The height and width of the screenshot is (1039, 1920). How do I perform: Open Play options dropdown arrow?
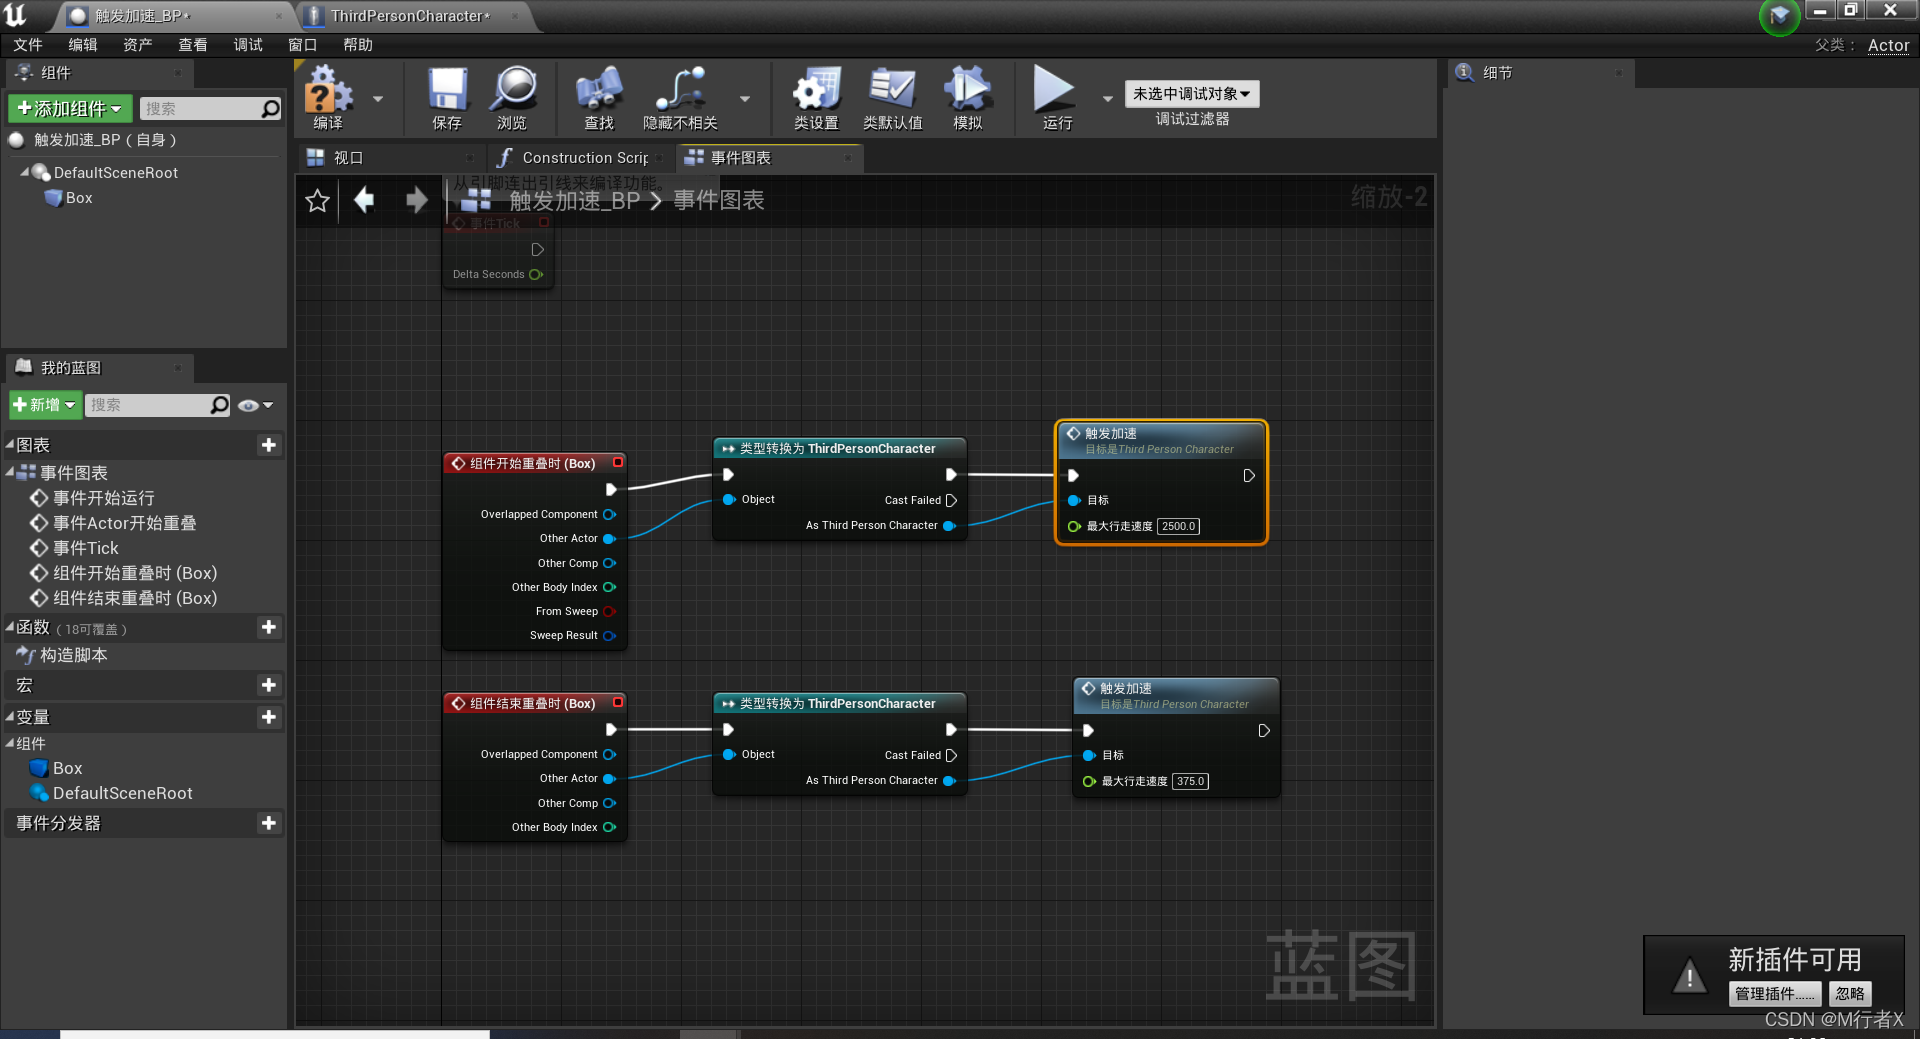pos(1107,99)
